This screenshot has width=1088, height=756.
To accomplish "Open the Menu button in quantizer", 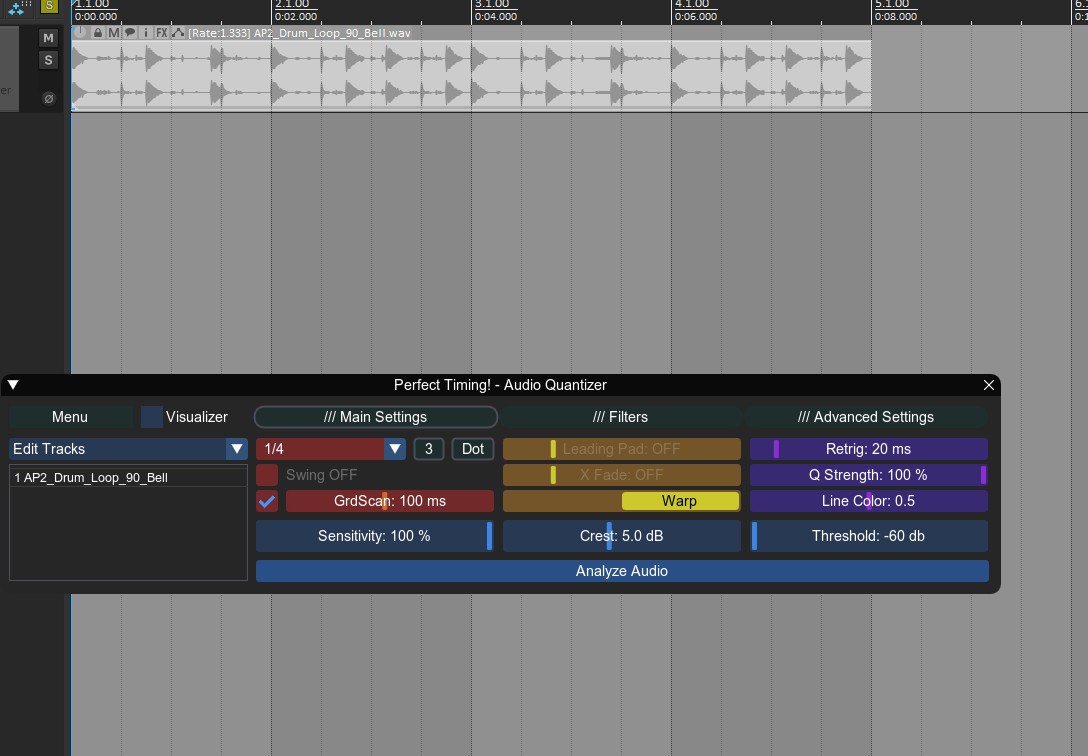I will [70, 417].
